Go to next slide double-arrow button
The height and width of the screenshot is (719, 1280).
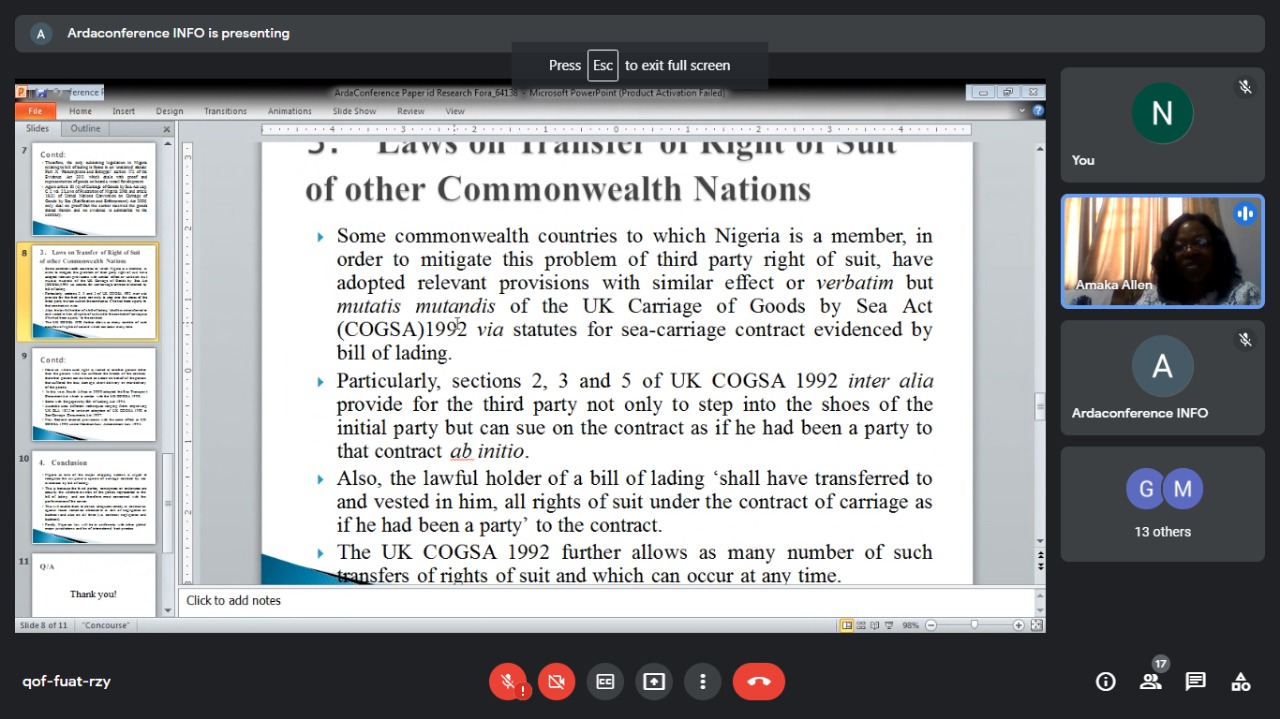(x=1040, y=566)
